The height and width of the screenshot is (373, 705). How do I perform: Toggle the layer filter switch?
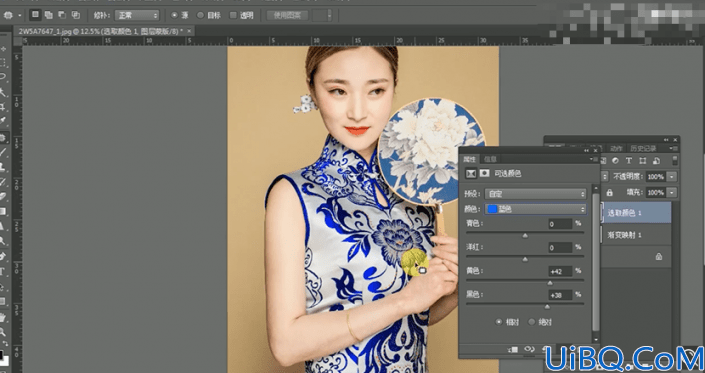point(675,160)
